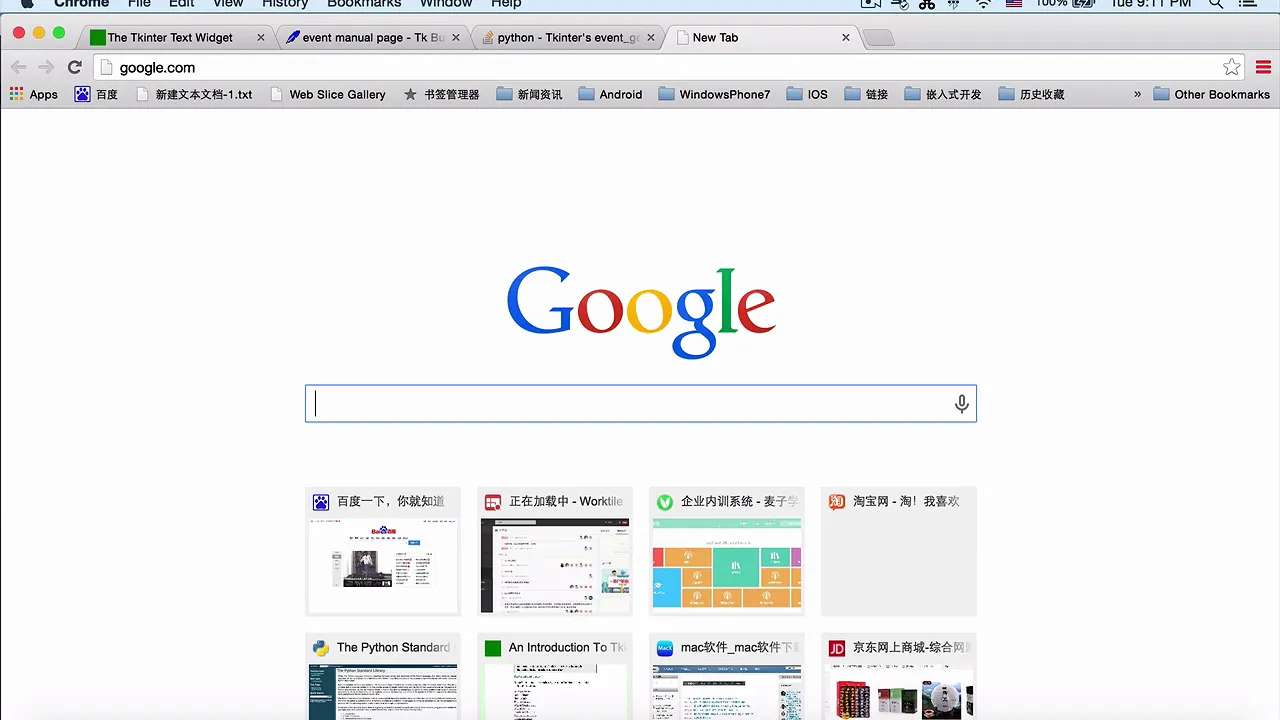Screen dimensions: 1280x720
Task: Open the 淘宝网 most visited tile
Action: 899,551
